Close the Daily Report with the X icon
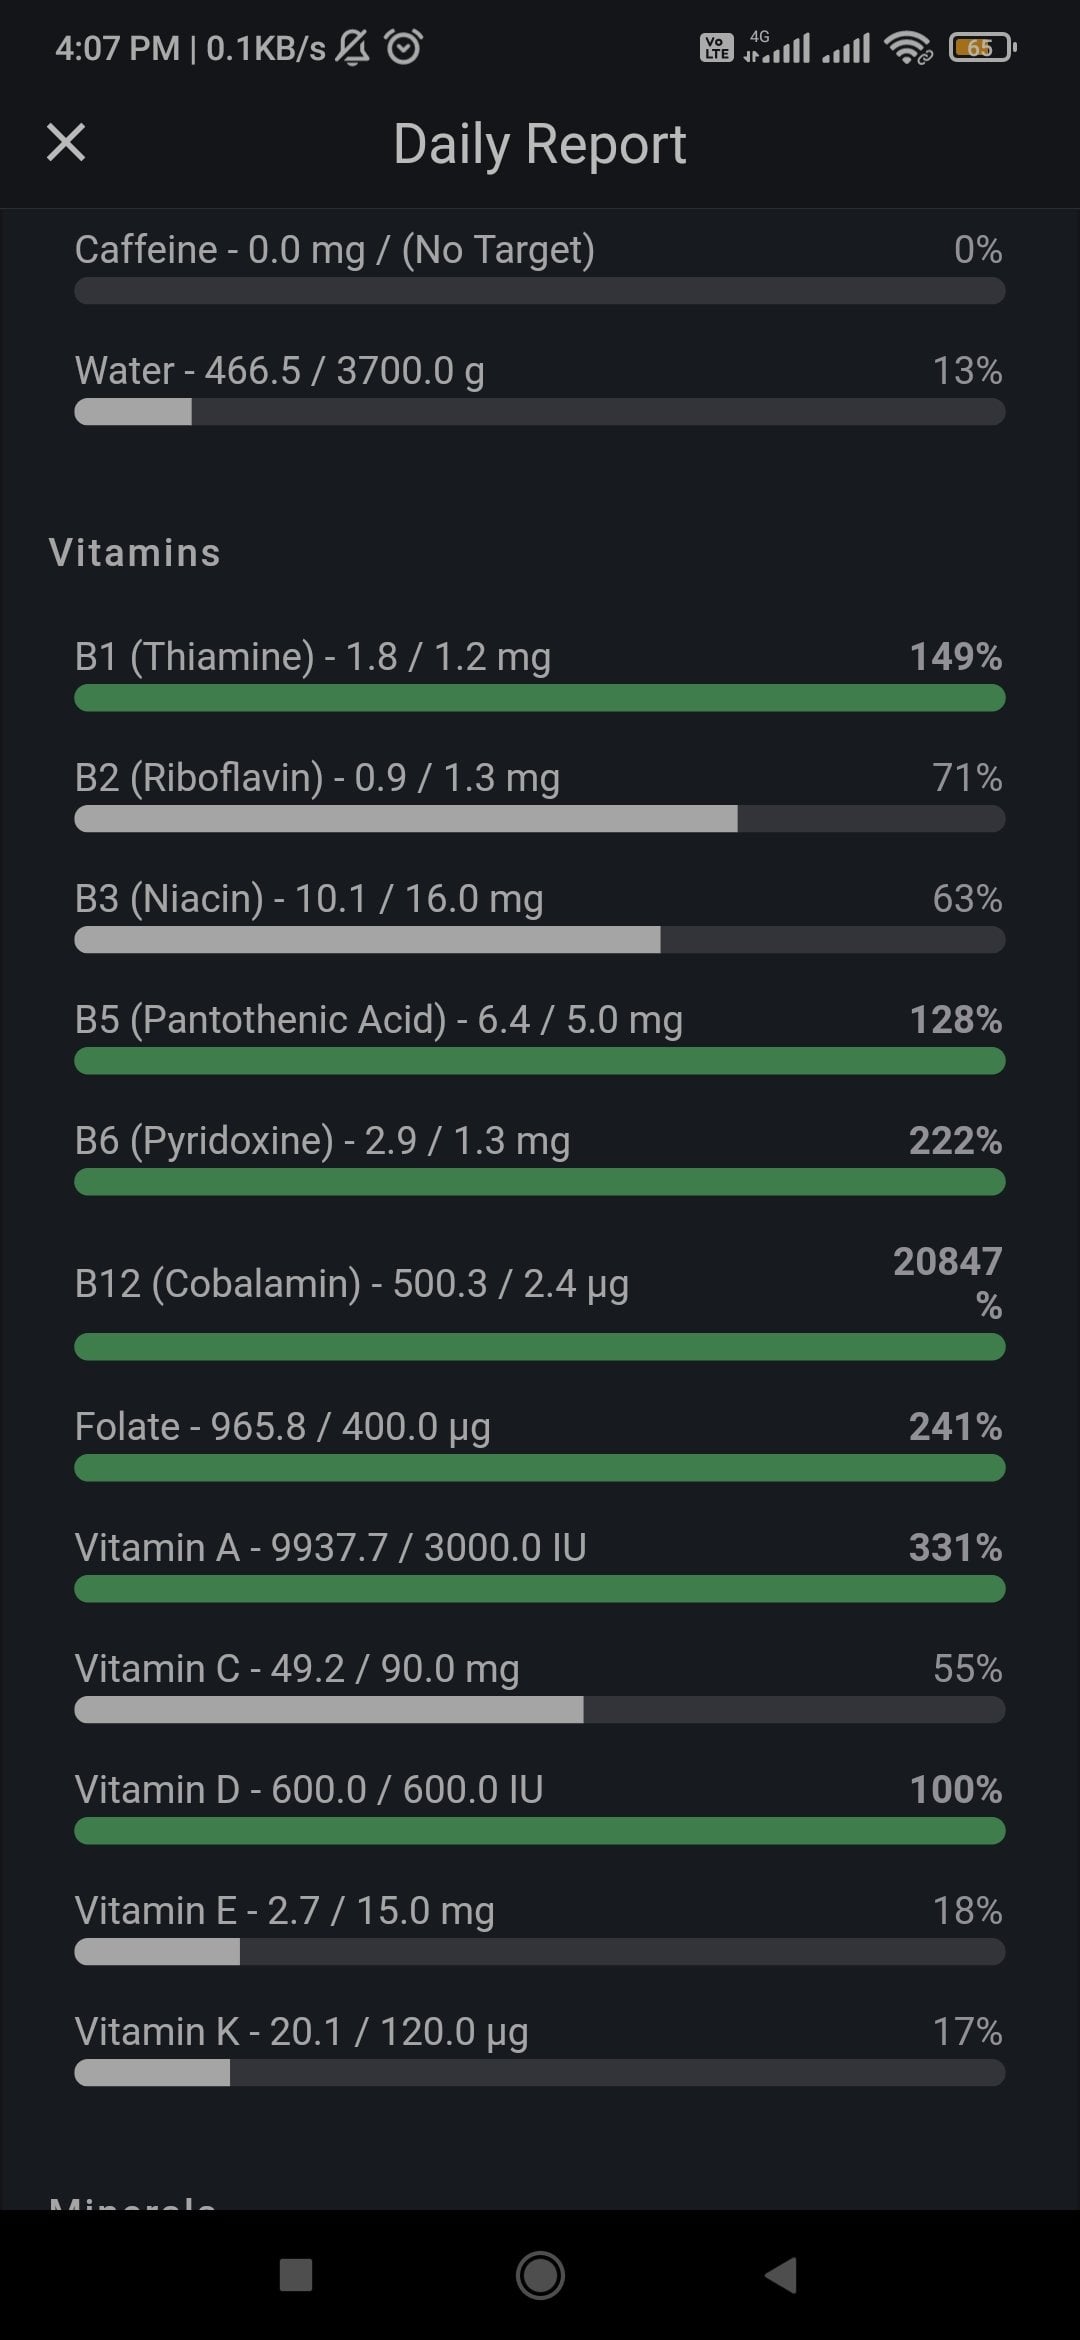This screenshot has width=1080, height=2340. point(66,142)
